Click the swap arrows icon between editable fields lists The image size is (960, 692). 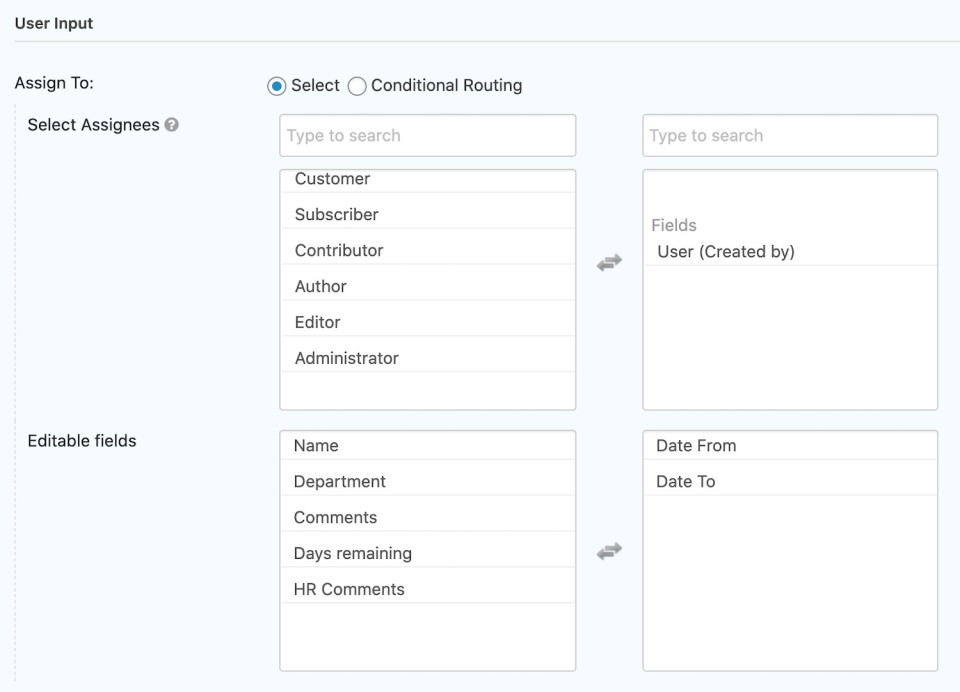click(x=609, y=551)
